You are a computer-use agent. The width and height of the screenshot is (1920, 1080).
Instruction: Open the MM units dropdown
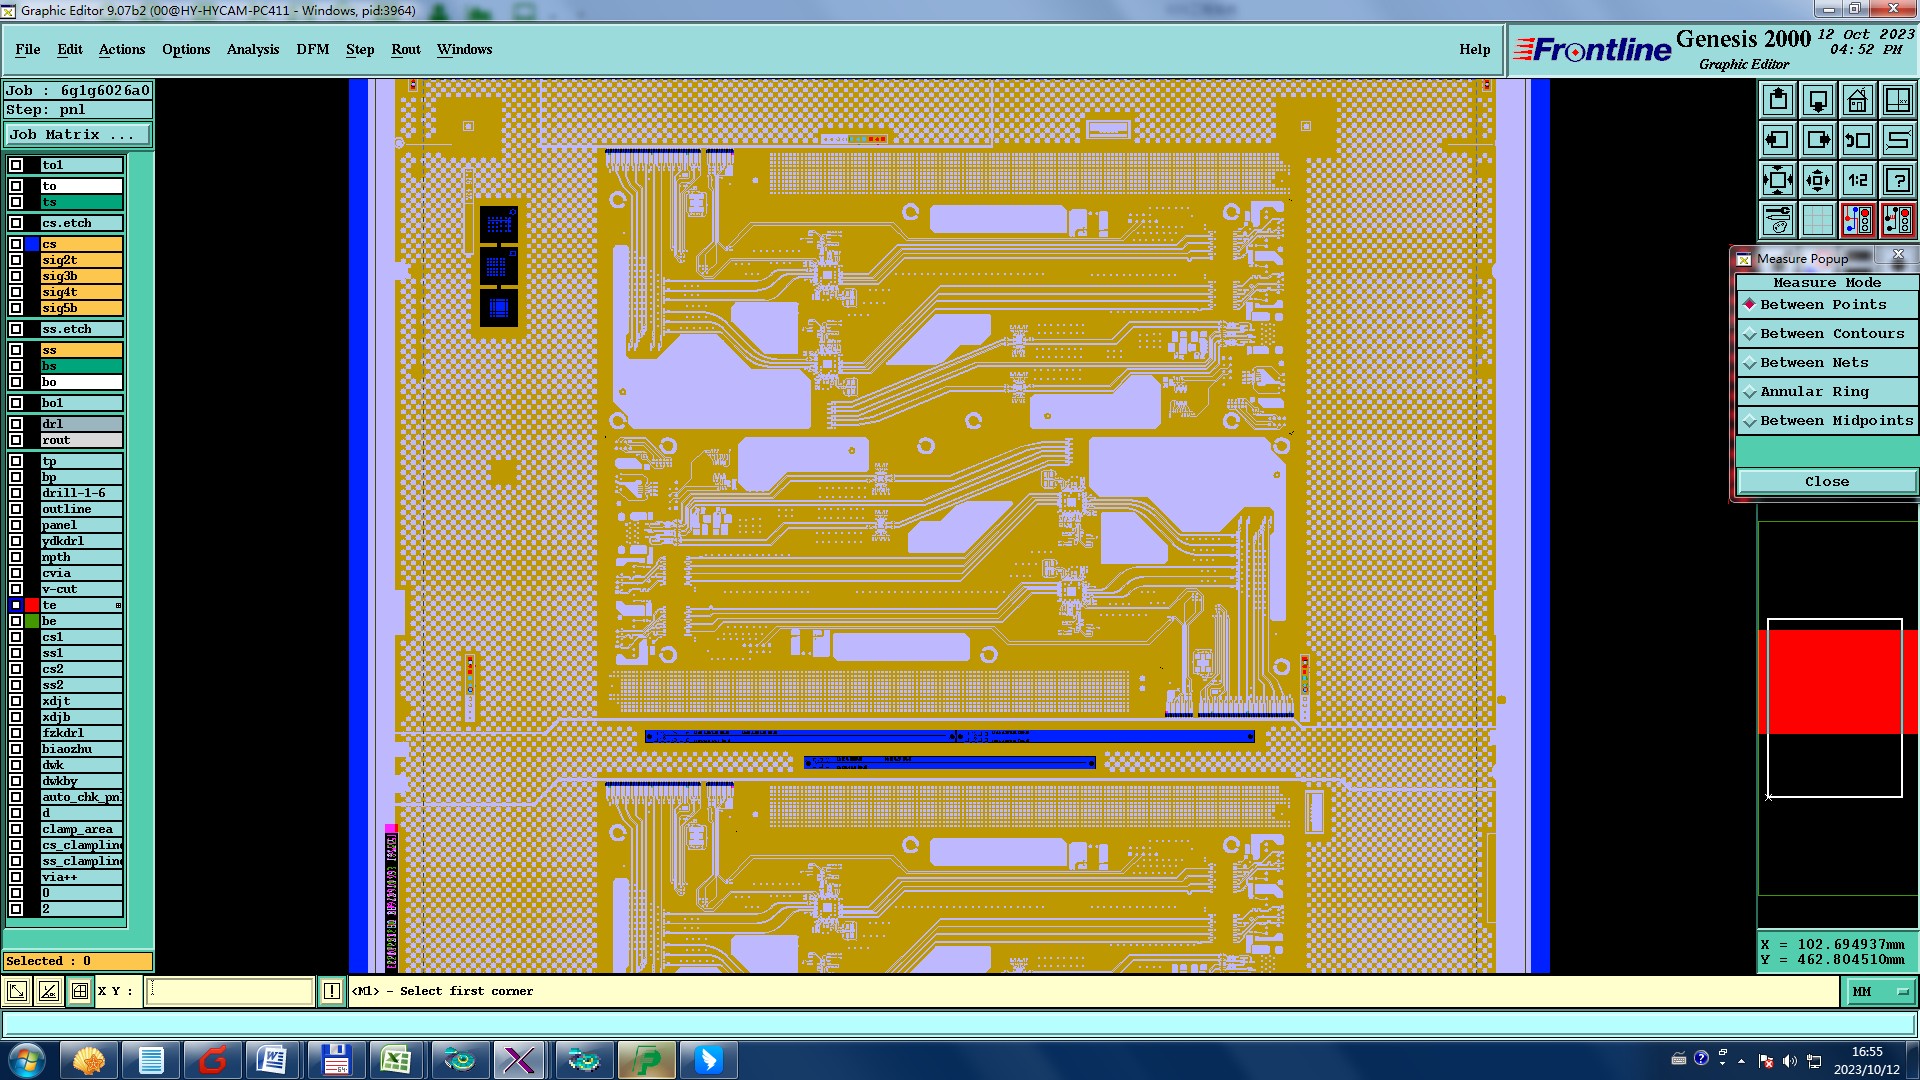coord(1880,991)
